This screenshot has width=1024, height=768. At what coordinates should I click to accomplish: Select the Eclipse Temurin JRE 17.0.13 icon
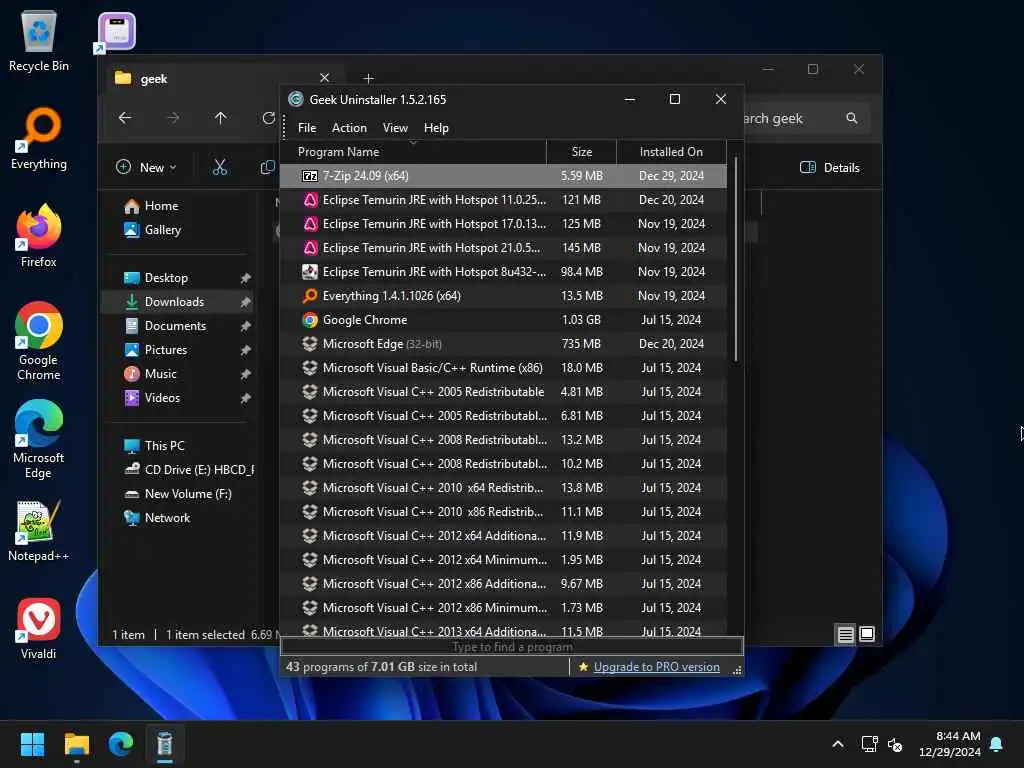(x=310, y=224)
